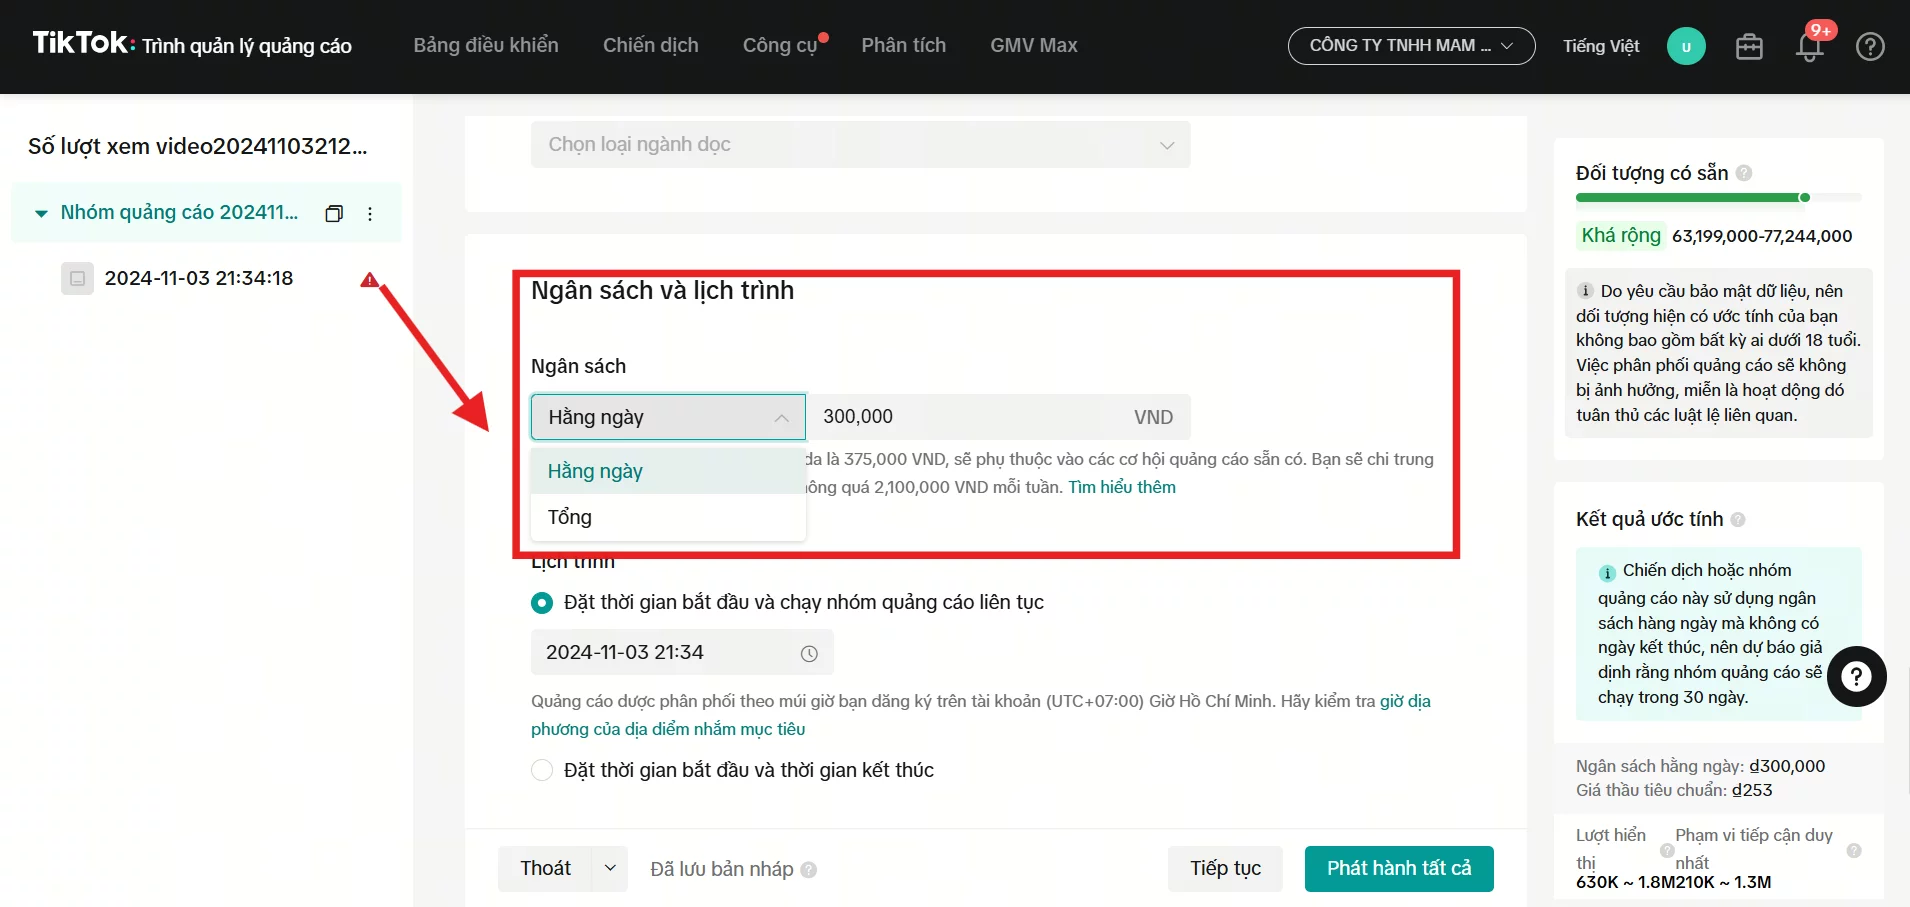The height and width of the screenshot is (907, 1910).
Task: Click the Tiếp tục button
Action: coord(1225,868)
